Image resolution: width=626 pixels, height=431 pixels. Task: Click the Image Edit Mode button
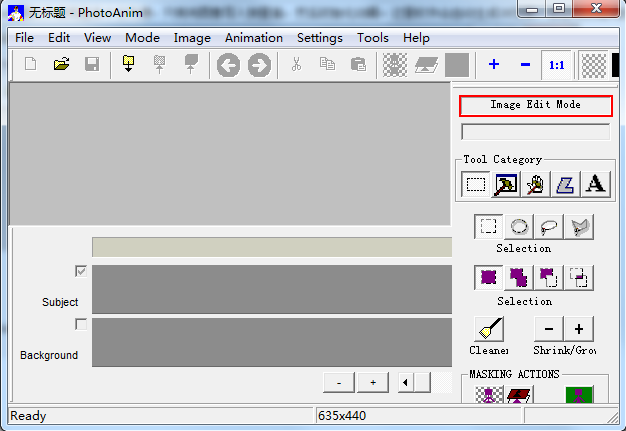click(535, 105)
